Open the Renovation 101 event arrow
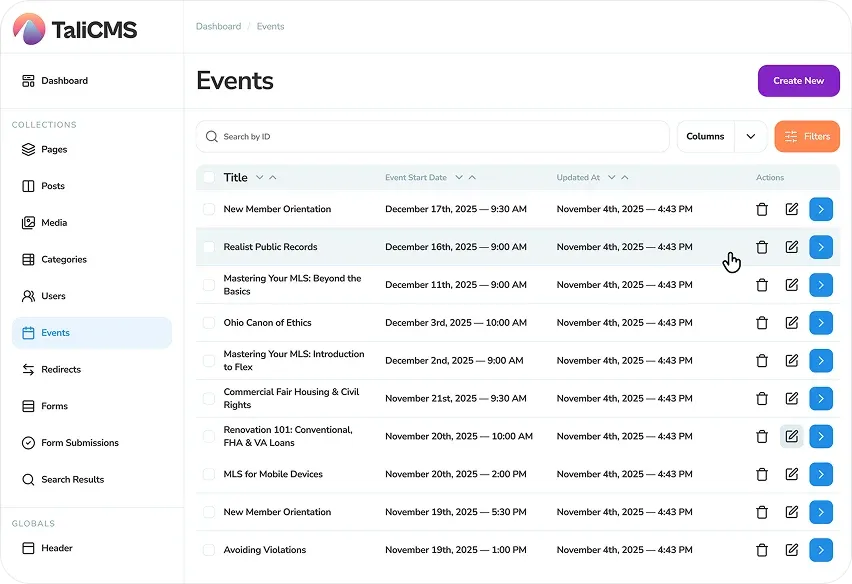 [820, 436]
